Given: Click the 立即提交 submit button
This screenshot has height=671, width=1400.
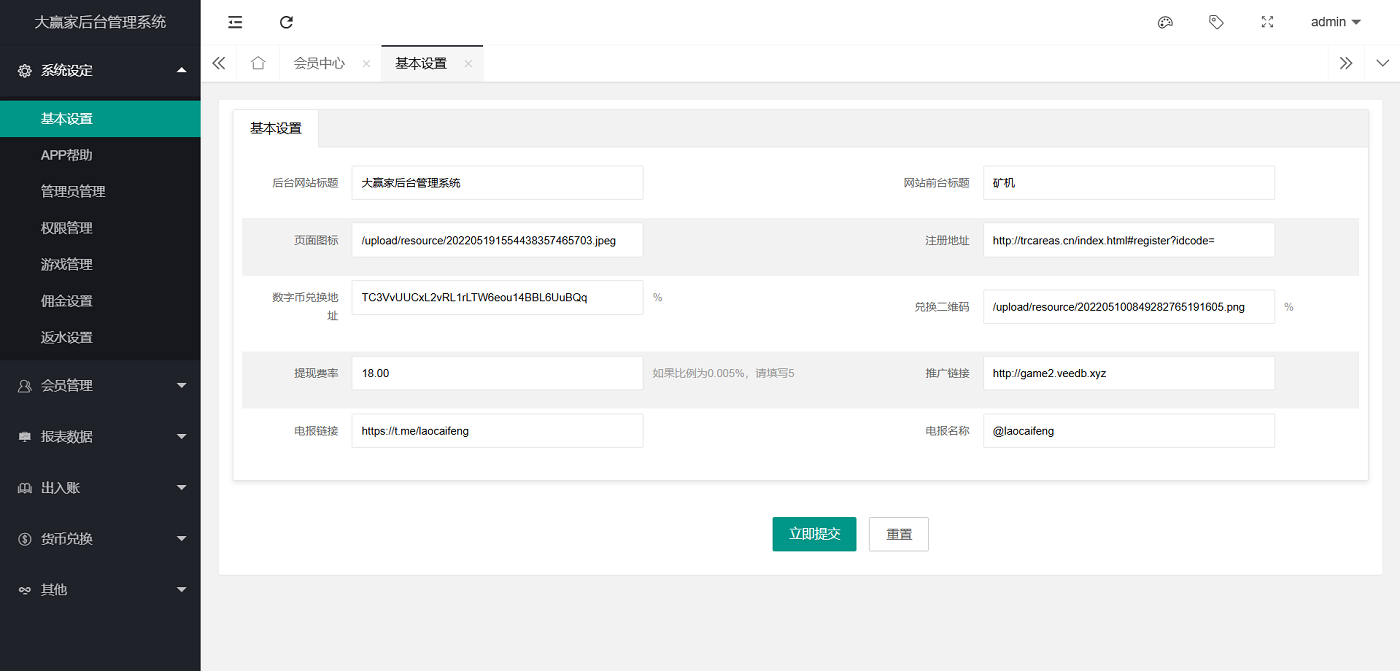Looking at the screenshot, I should point(814,534).
